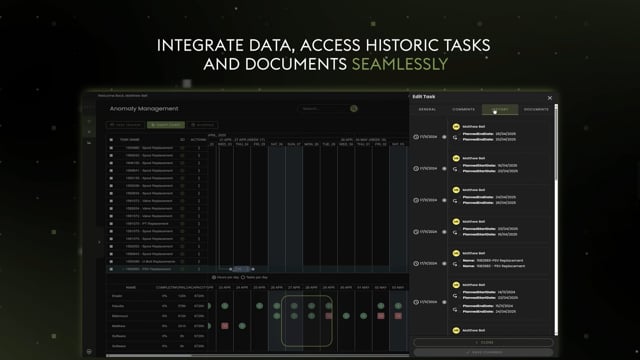Click the red overload square in the Matthew row
640x360 pixels.
coord(224,326)
